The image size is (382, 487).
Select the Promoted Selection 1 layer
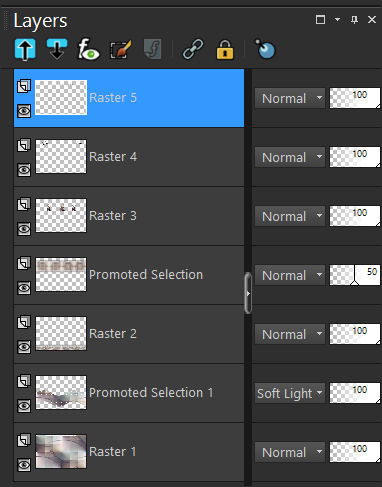[129, 393]
